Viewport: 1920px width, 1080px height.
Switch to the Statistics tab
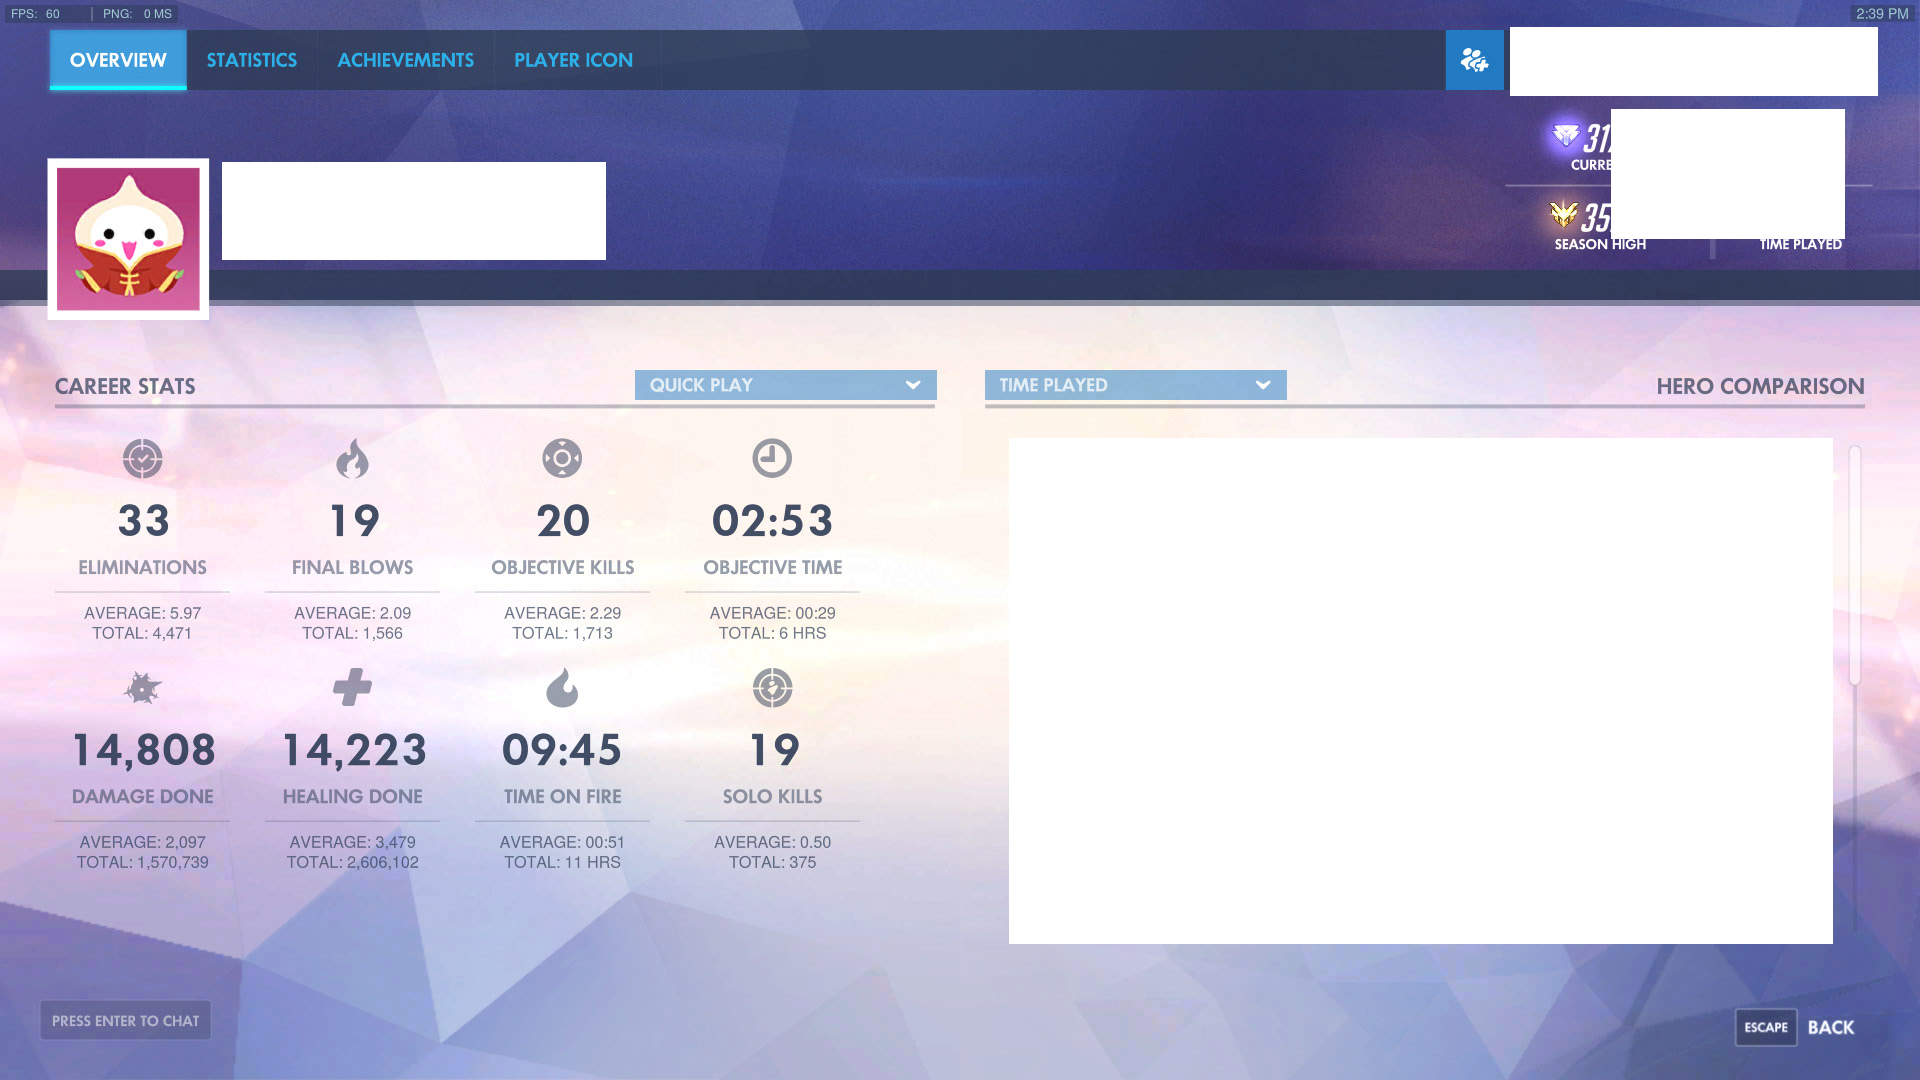pyautogui.click(x=252, y=60)
